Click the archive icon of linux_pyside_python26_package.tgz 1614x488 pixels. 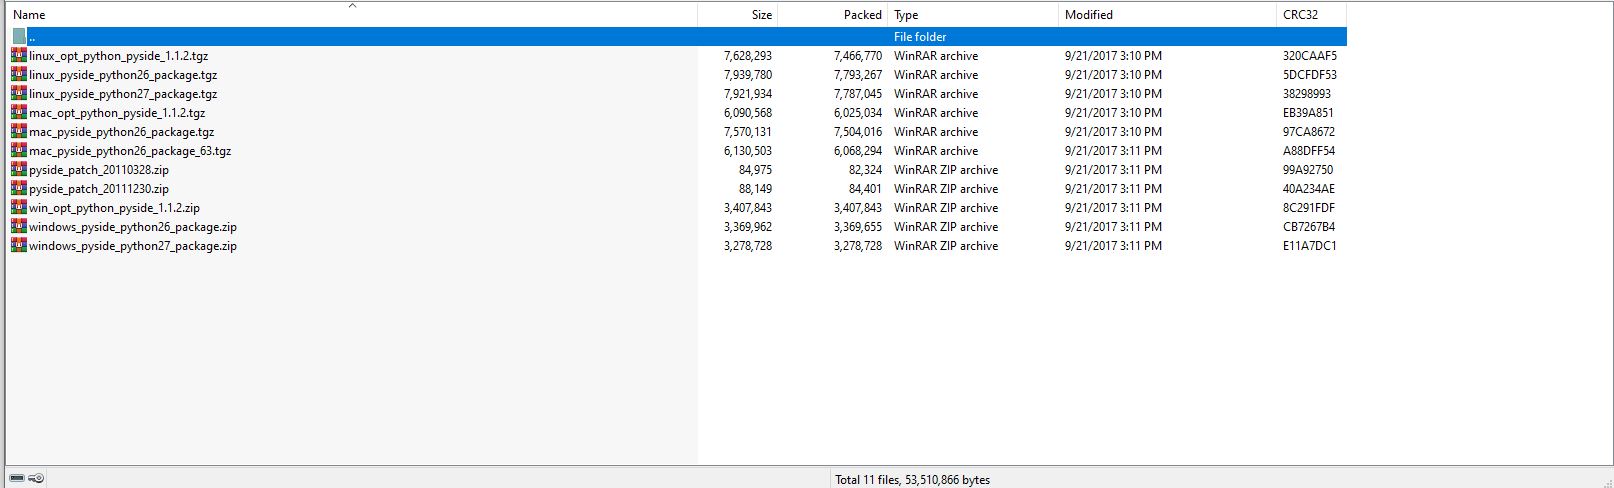[x=19, y=75]
